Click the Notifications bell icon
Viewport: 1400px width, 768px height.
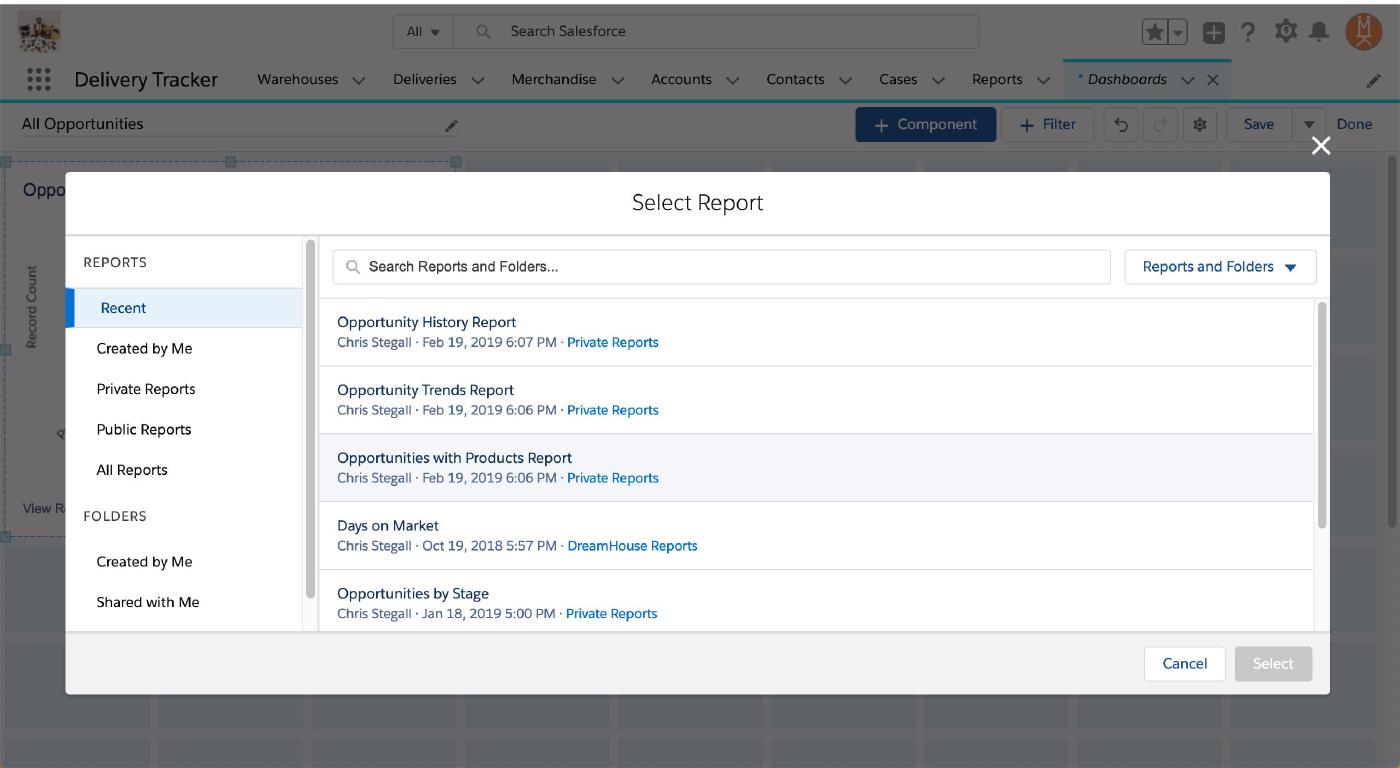pyautogui.click(x=1319, y=32)
